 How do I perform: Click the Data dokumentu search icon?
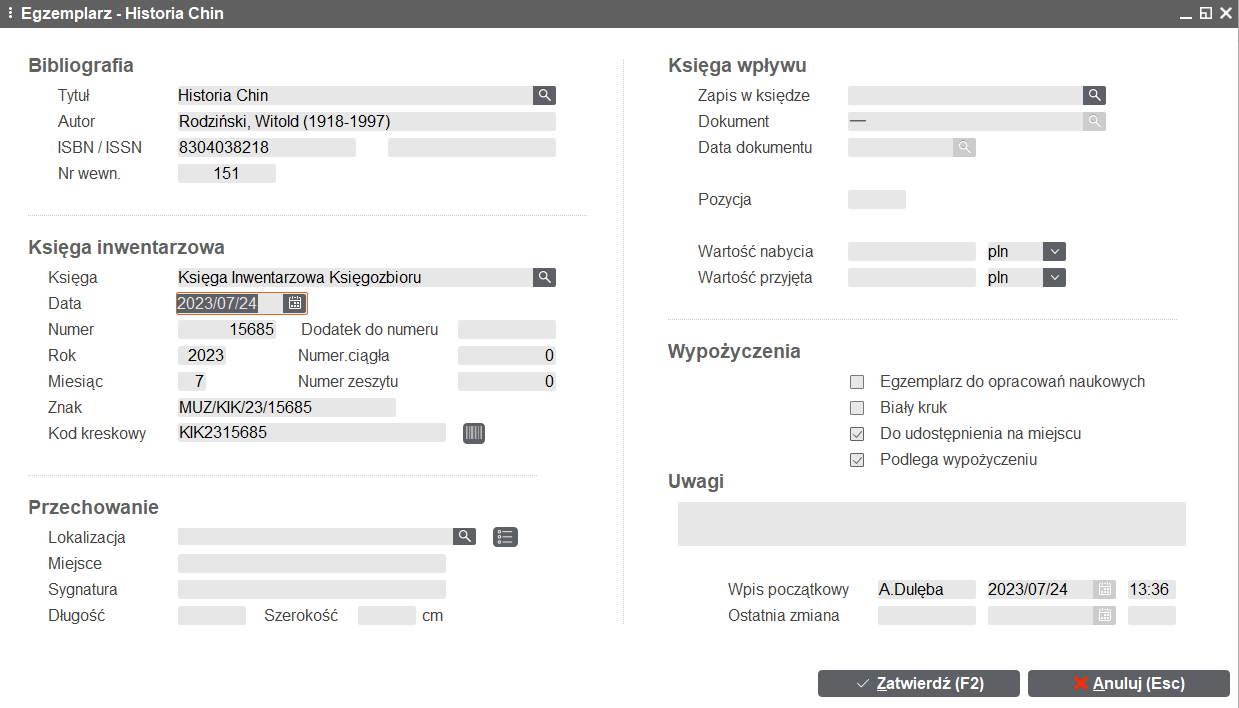pos(964,147)
